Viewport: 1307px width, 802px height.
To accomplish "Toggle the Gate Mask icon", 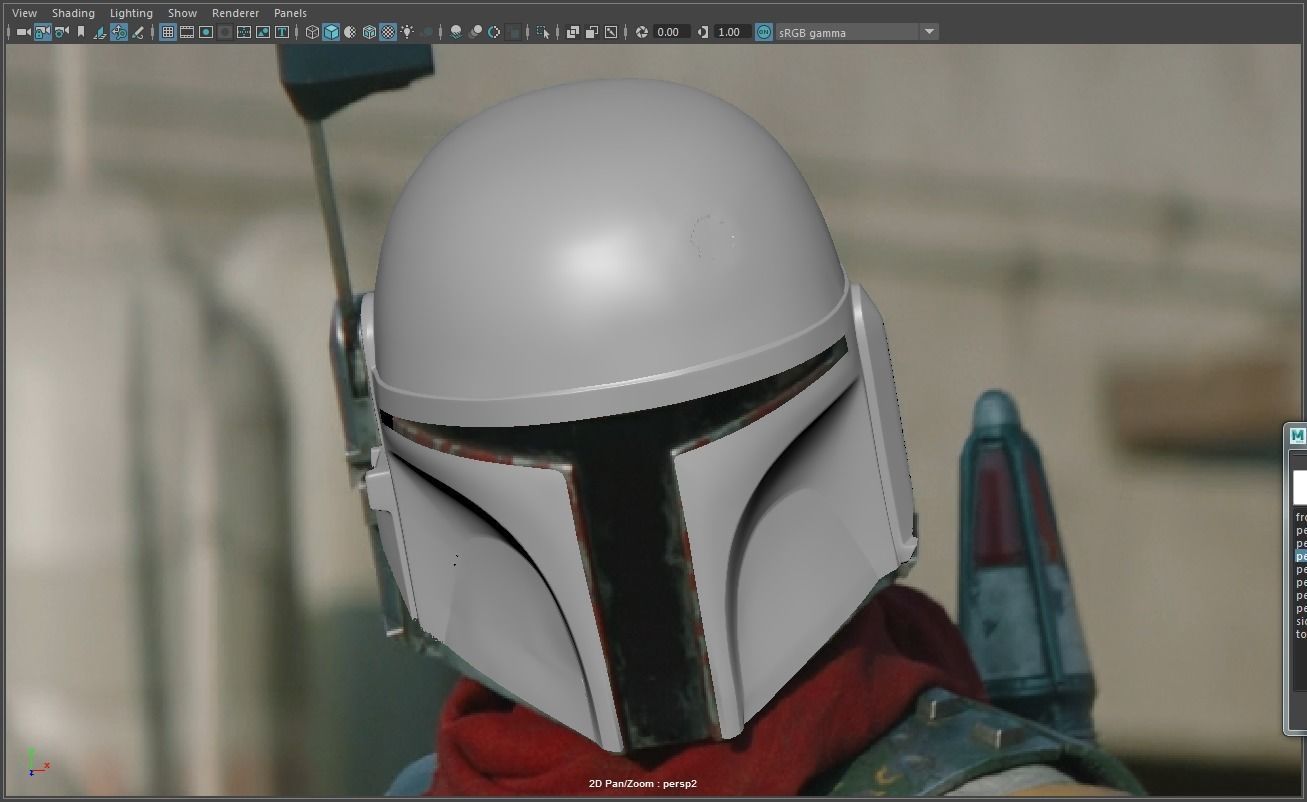I will click(x=225, y=32).
